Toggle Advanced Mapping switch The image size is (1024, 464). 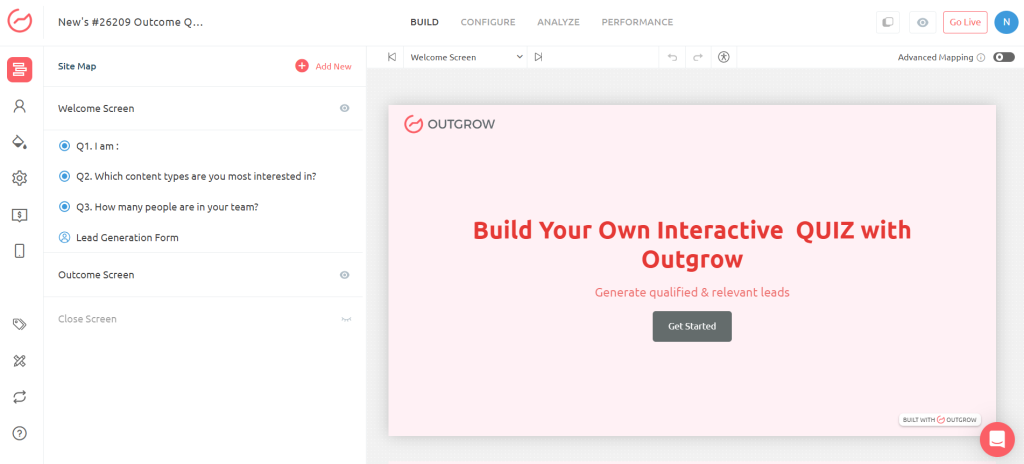pyautogui.click(x=1003, y=57)
